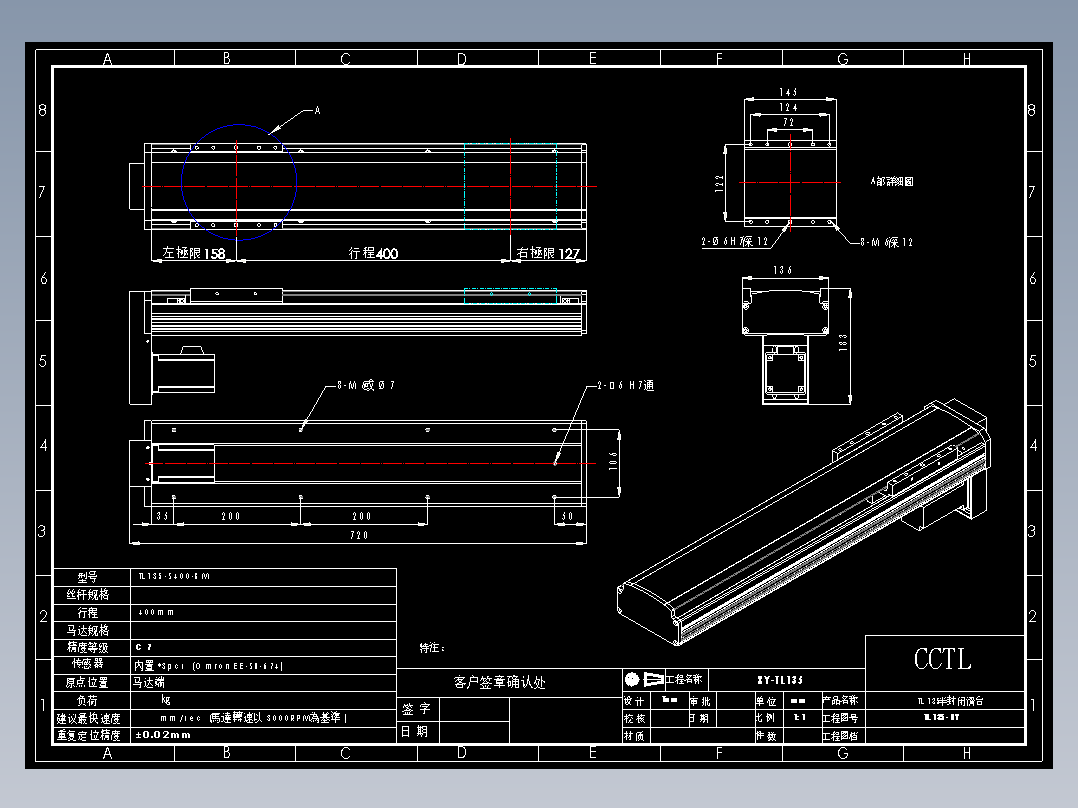Image resolution: width=1078 pixels, height=808 pixels.
Task: Select the 行程 label in spec table
Action: click(x=87, y=613)
